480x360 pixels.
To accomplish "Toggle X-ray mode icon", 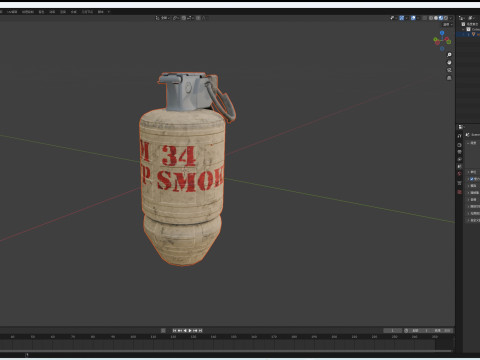I will click(424, 18).
